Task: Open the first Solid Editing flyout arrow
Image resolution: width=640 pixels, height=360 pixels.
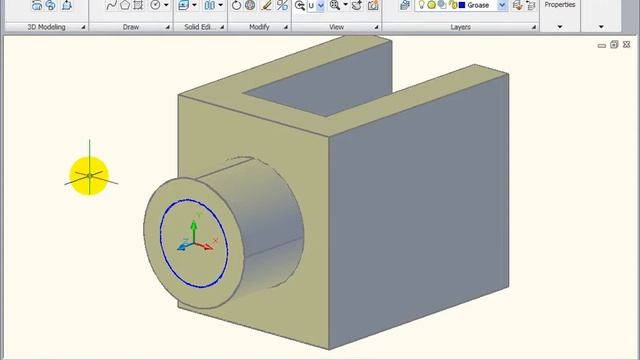Action: click(194, 5)
